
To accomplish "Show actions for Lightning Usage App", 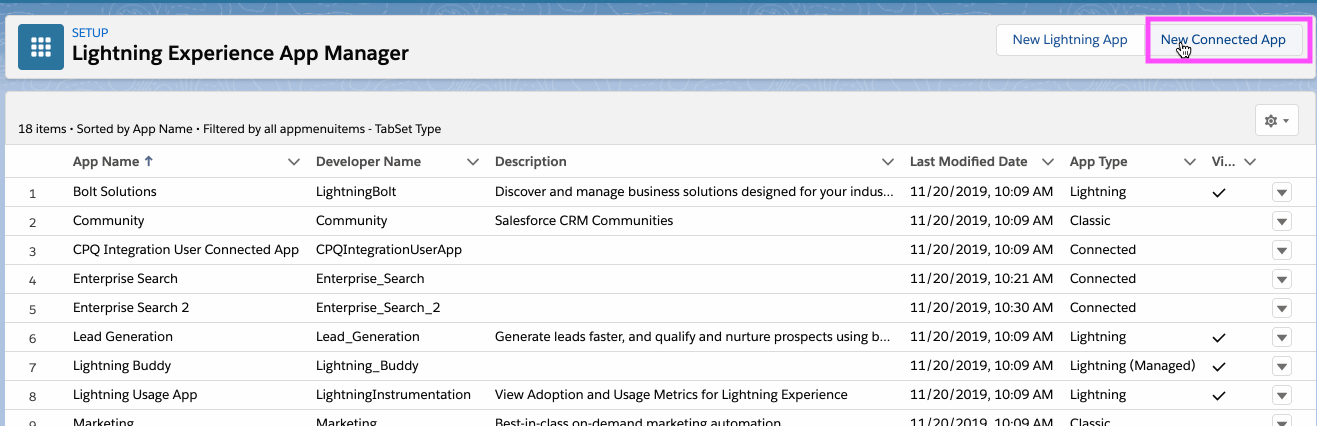I will pyautogui.click(x=1281, y=396).
